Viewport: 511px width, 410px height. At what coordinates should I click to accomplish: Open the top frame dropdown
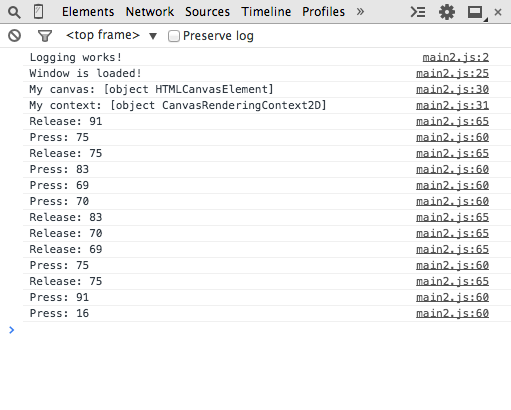tap(111, 35)
